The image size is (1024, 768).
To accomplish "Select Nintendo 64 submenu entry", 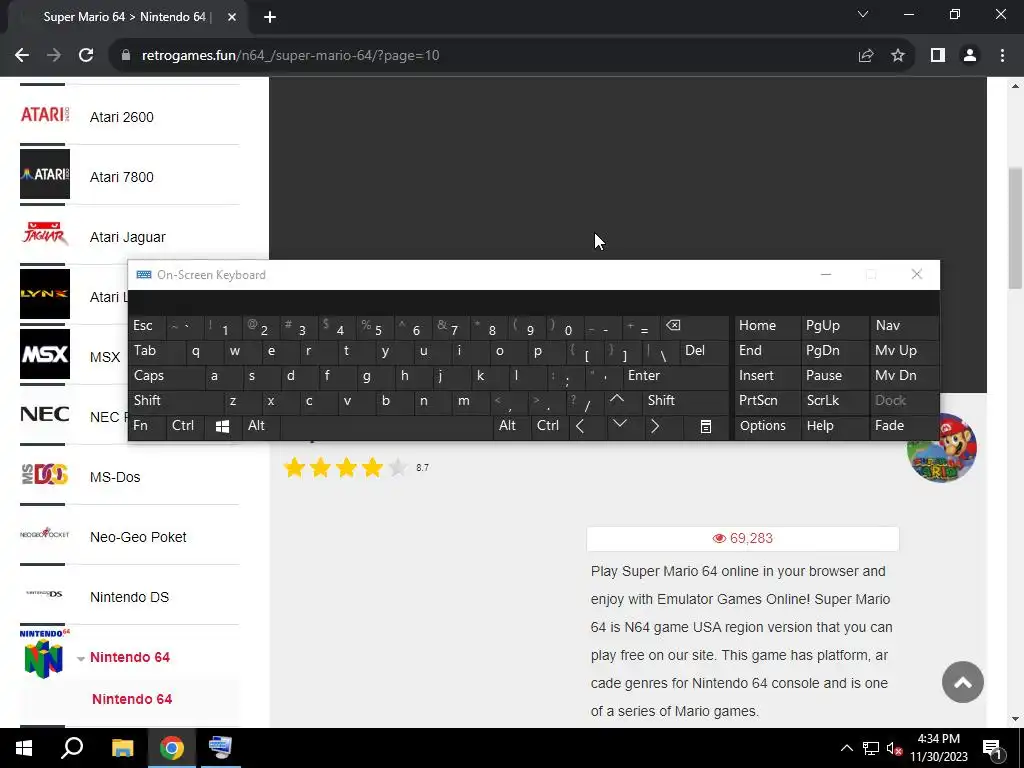I will pyautogui.click(x=132, y=699).
